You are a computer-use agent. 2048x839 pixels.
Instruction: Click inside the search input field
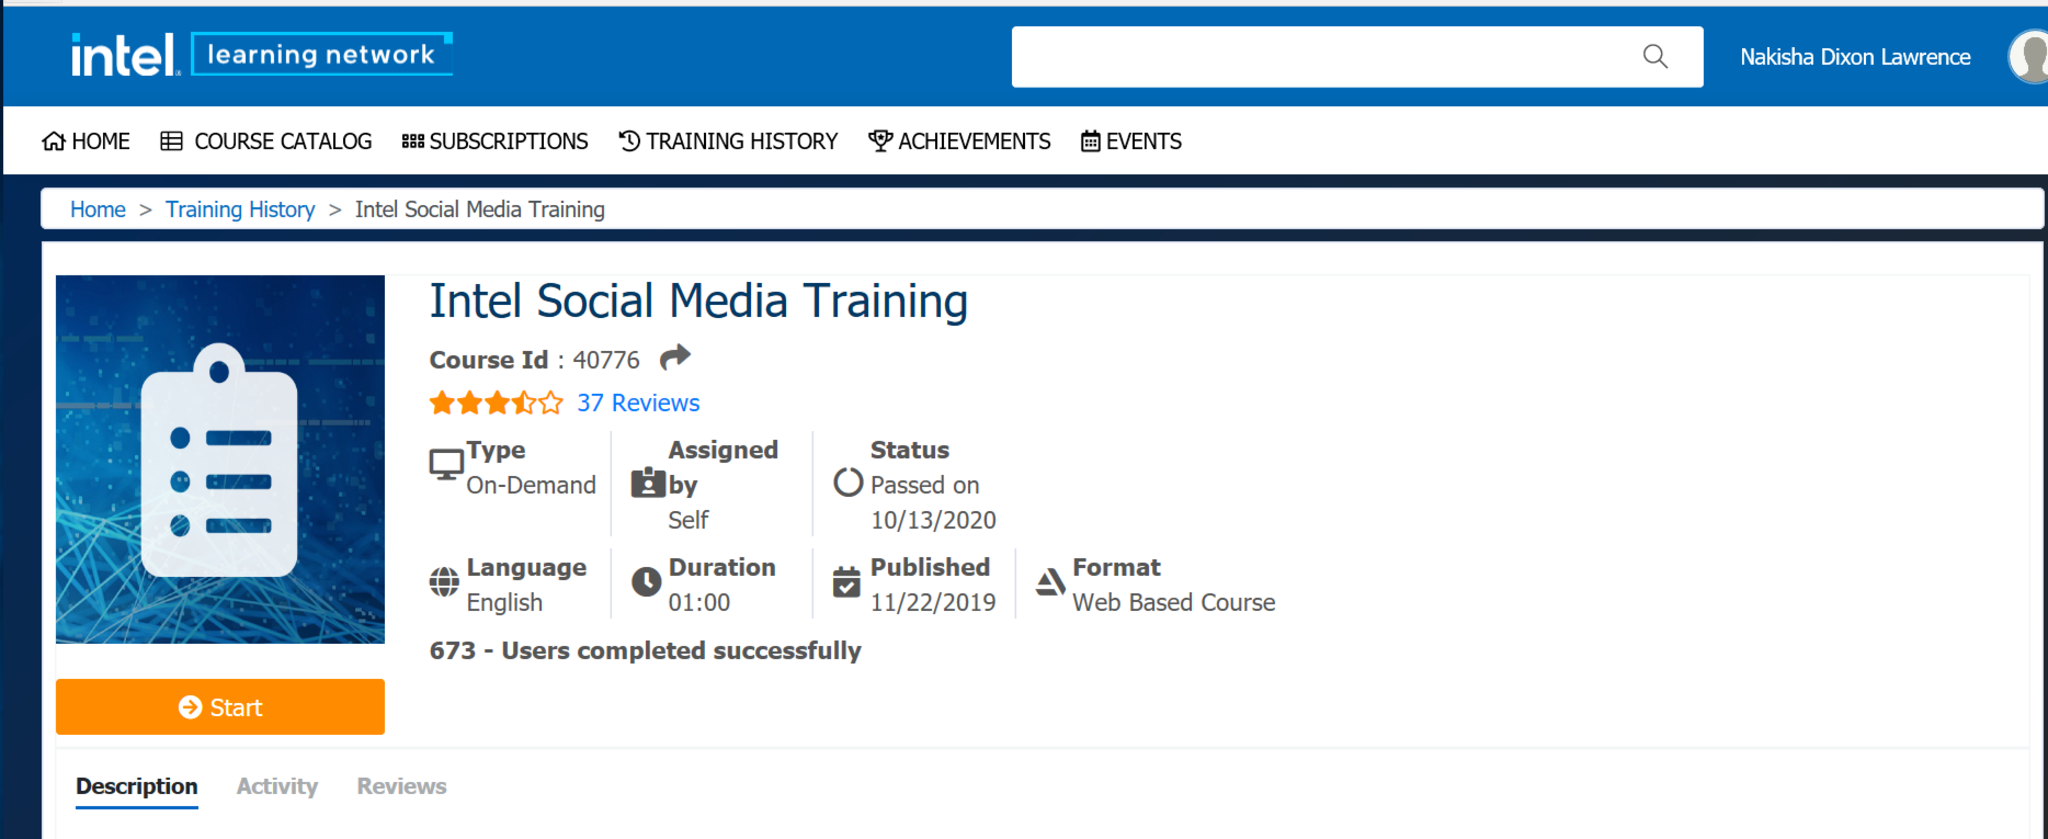1320,57
